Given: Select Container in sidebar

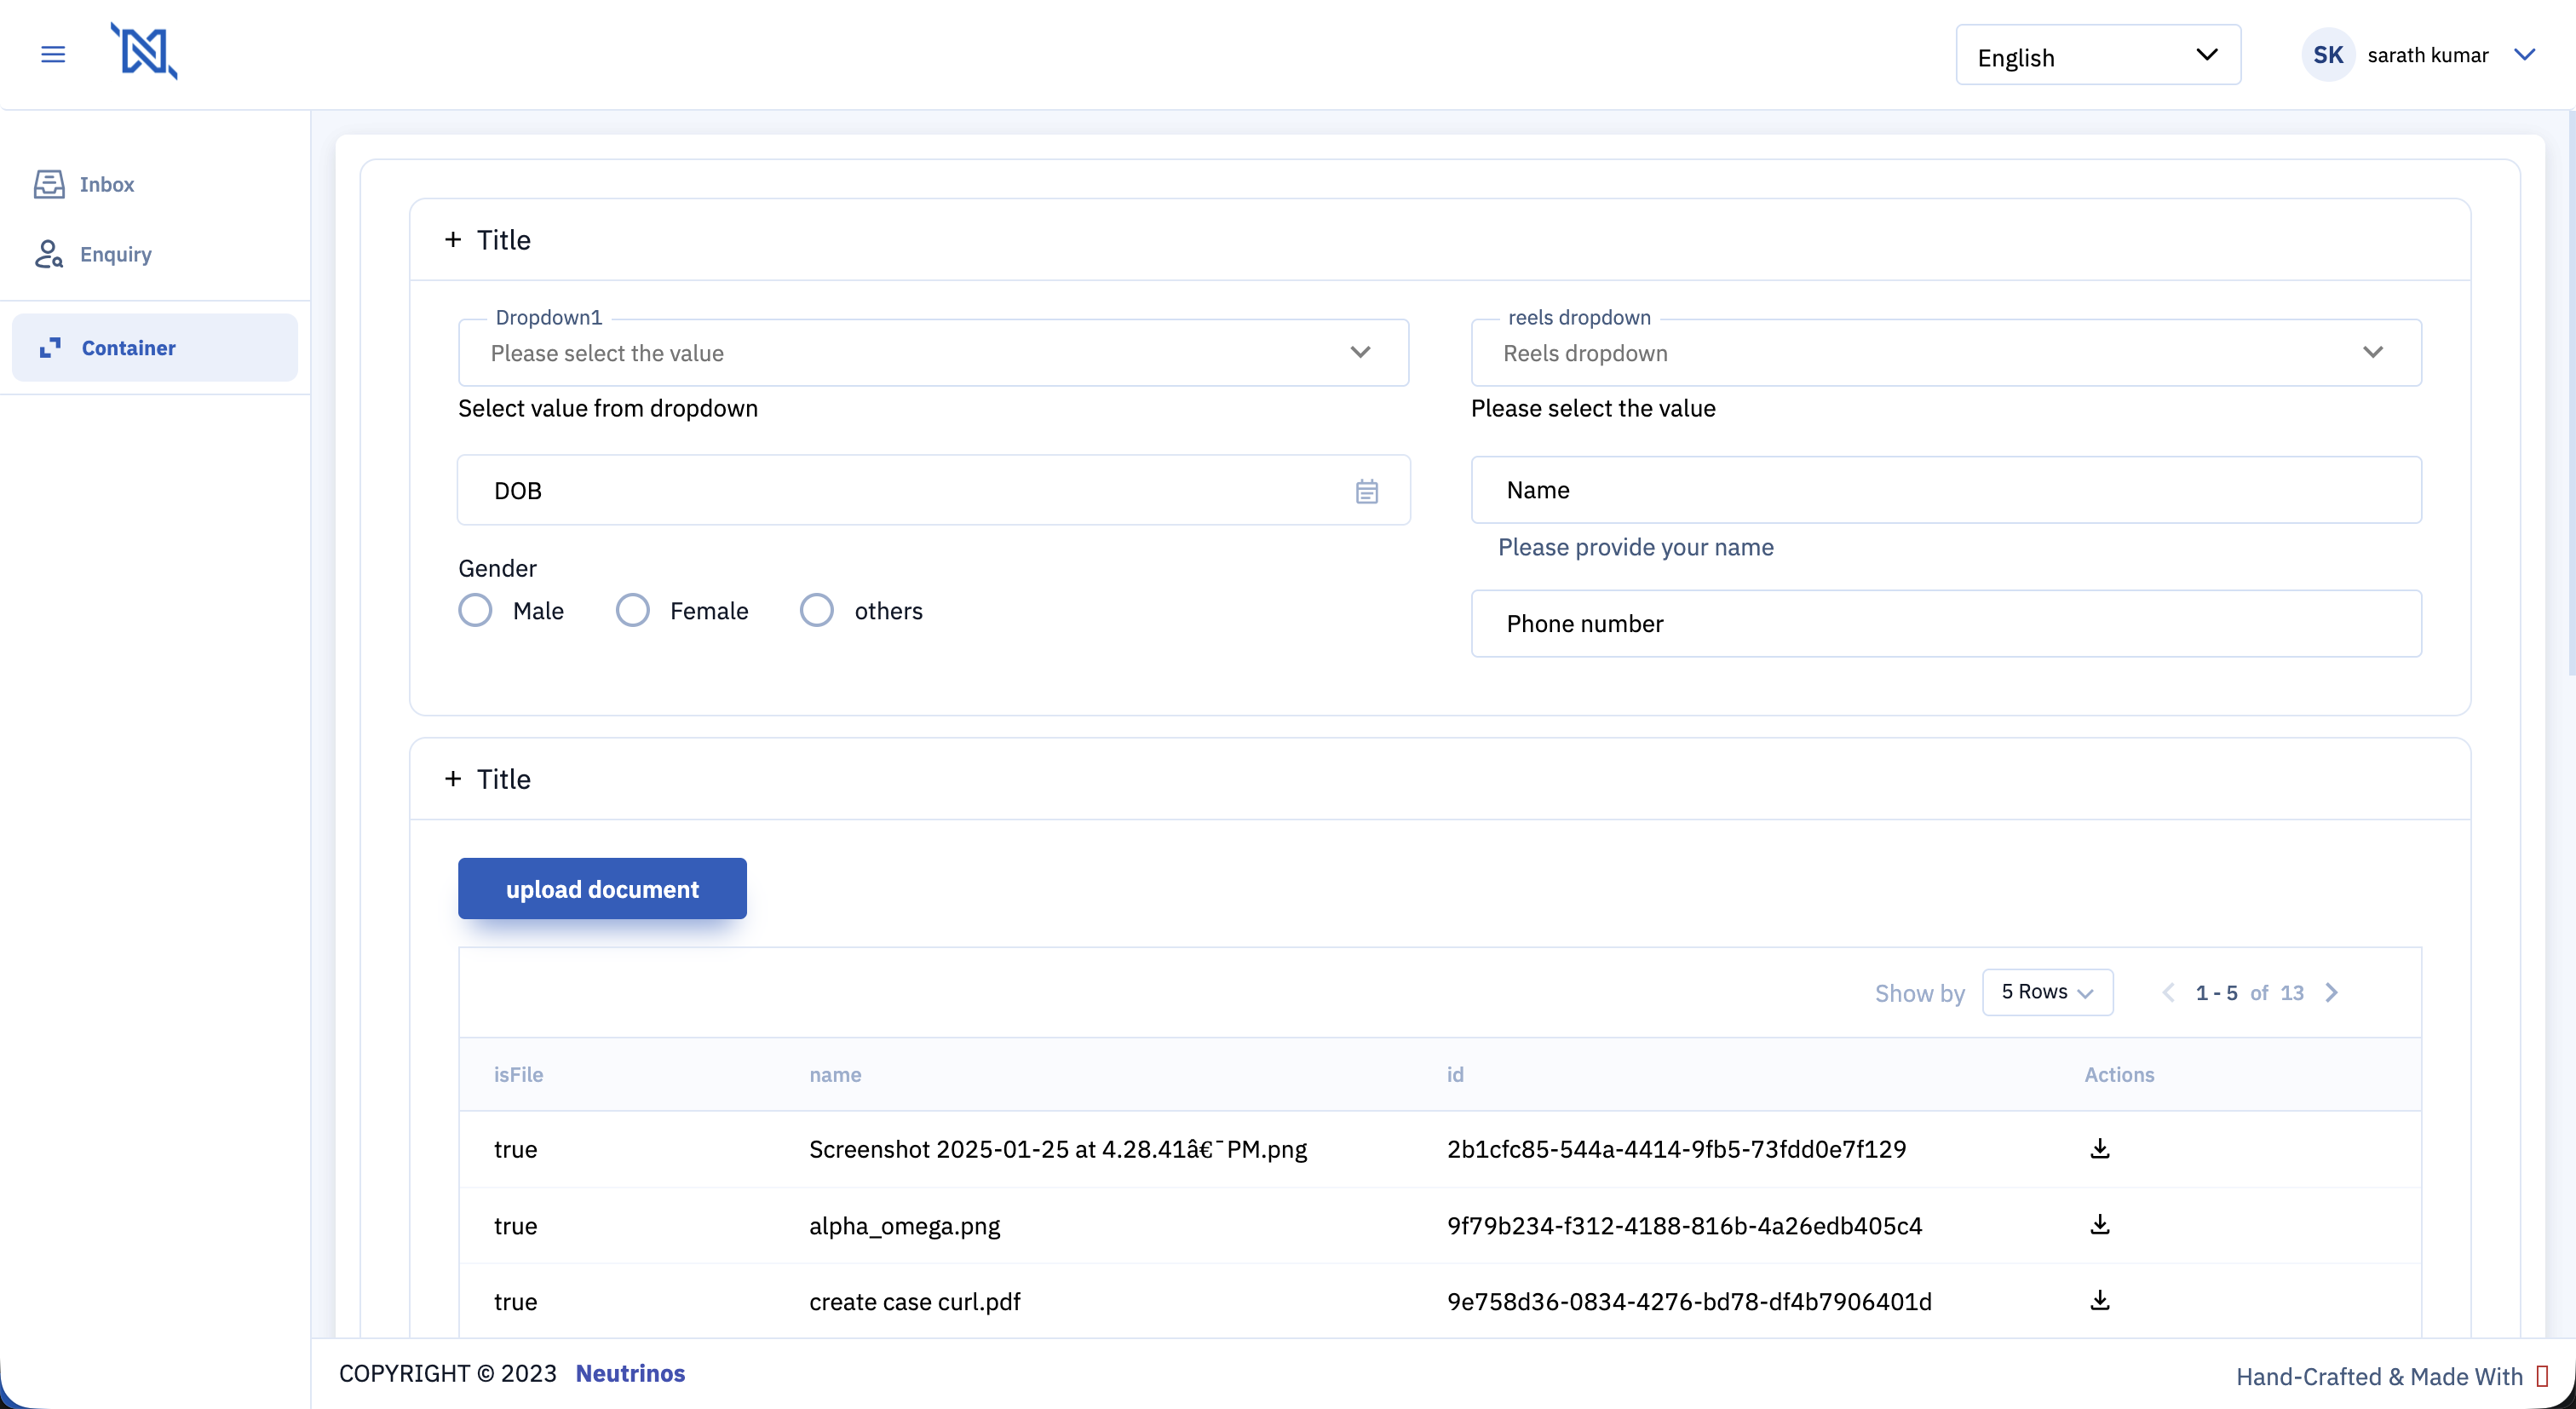Looking at the screenshot, I should (155, 348).
